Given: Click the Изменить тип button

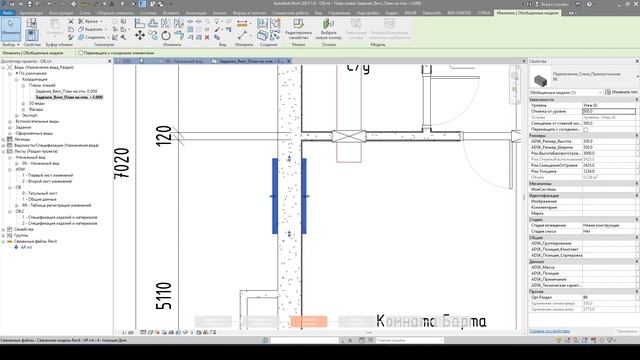Looking at the screenshot, I should (622, 92).
